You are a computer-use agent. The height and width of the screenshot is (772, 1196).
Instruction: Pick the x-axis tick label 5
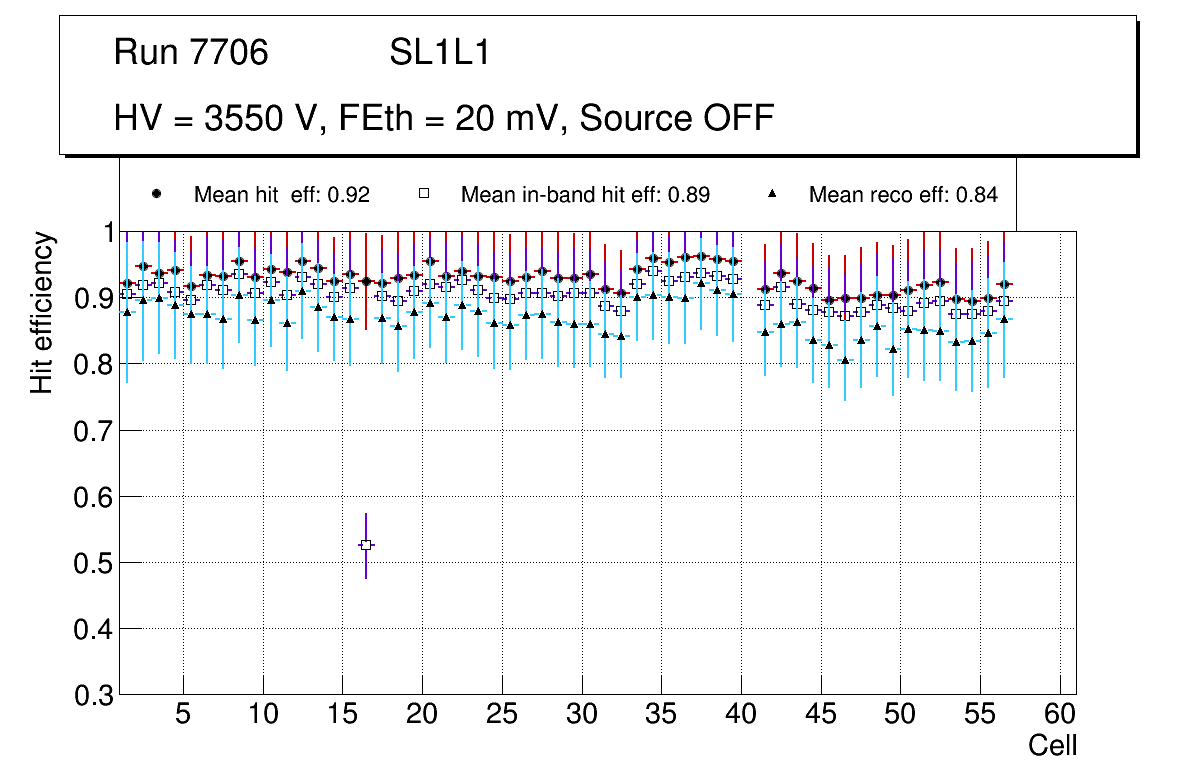click(183, 716)
